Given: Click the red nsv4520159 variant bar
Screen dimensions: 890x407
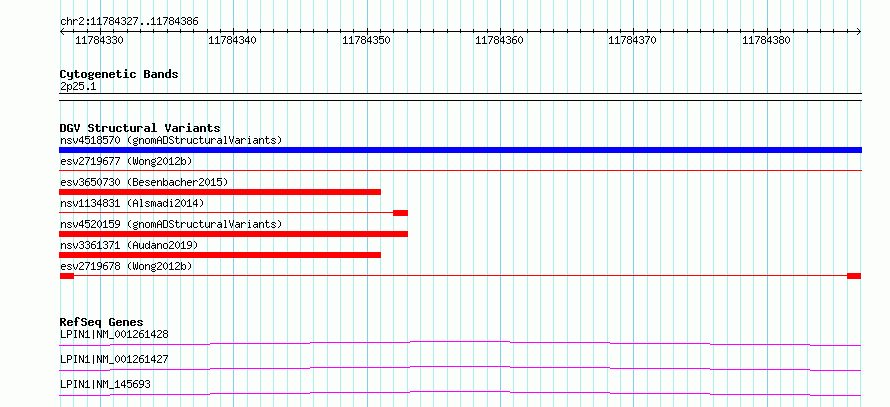Looking at the screenshot, I should click(x=233, y=234).
